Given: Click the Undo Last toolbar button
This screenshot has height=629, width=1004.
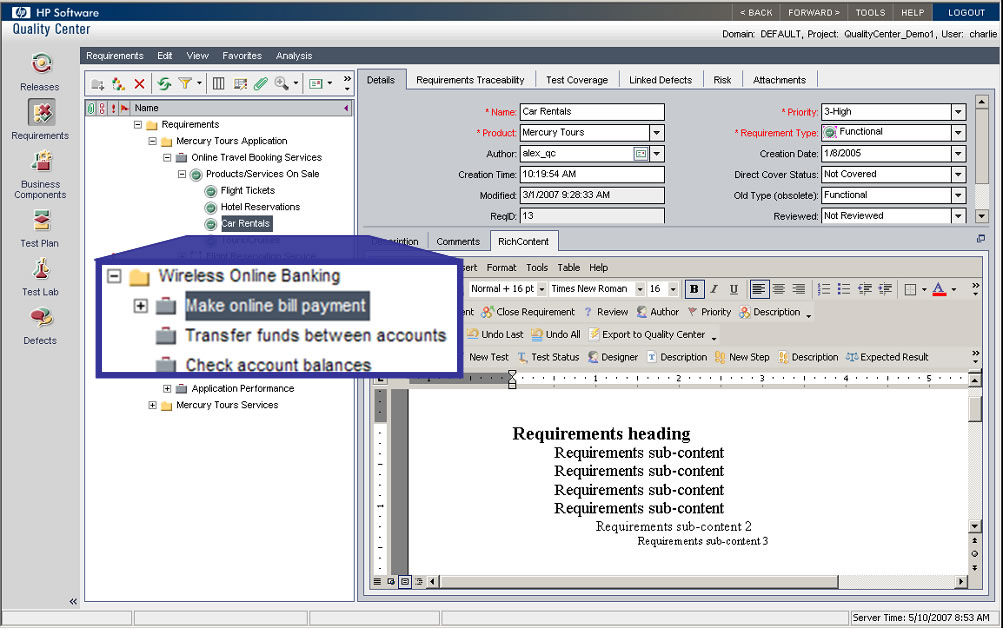Looking at the screenshot, I should point(495,334).
